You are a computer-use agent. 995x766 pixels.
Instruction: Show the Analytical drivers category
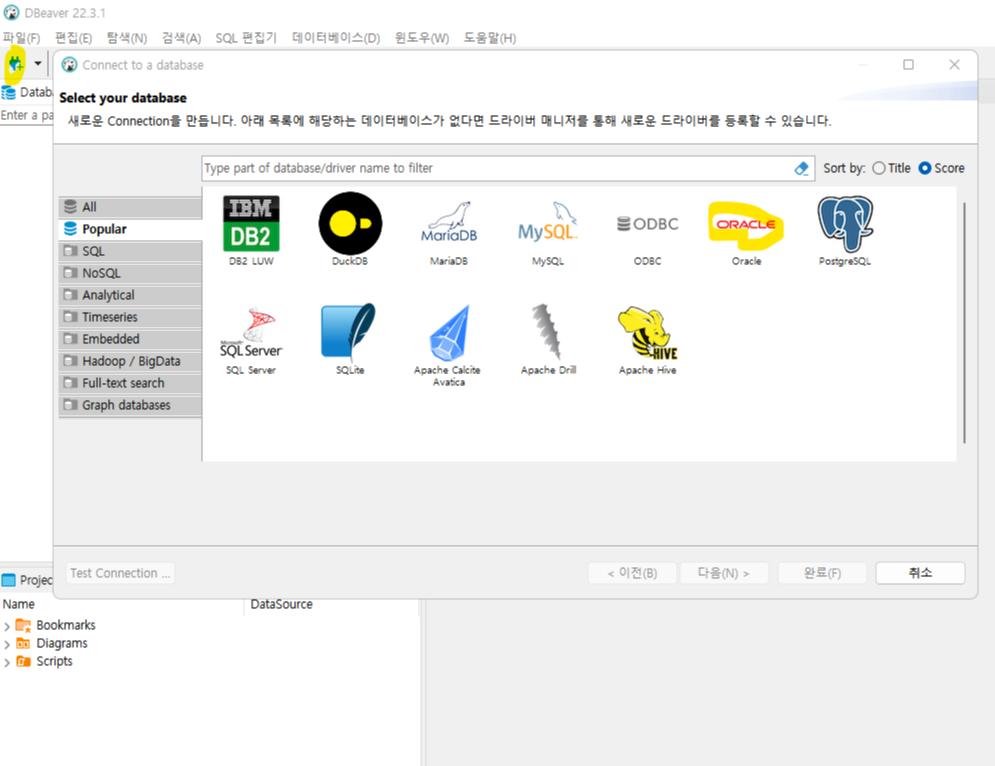click(x=130, y=295)
